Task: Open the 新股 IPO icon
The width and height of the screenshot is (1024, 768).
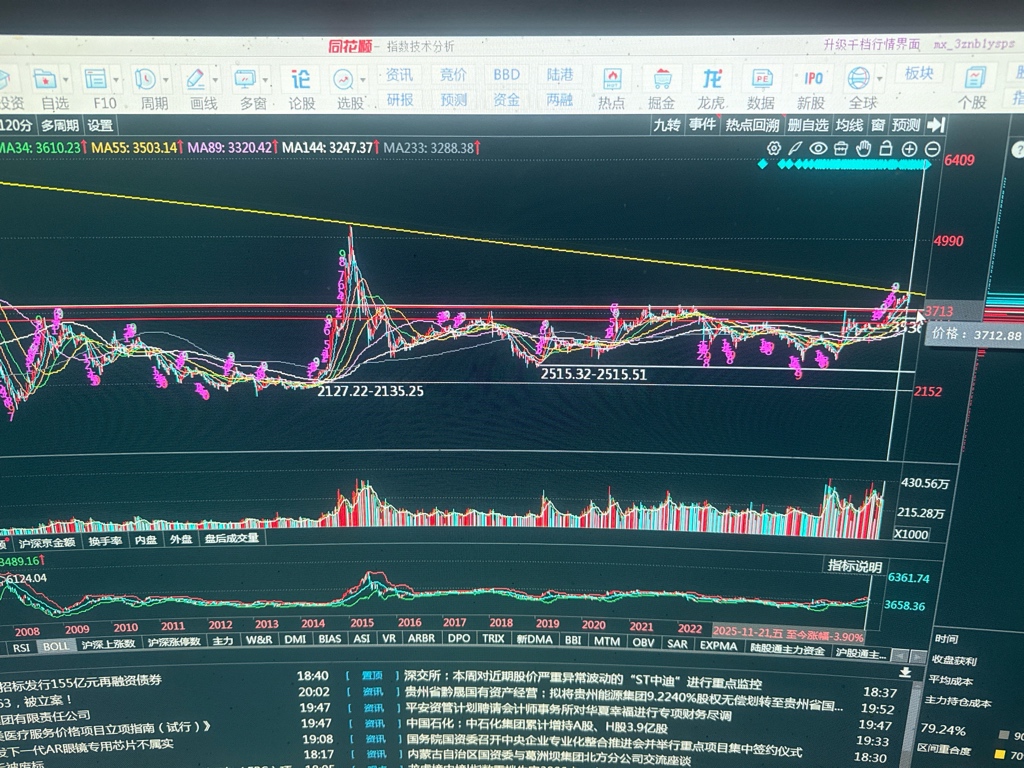Action: click(x=812, y=79)
